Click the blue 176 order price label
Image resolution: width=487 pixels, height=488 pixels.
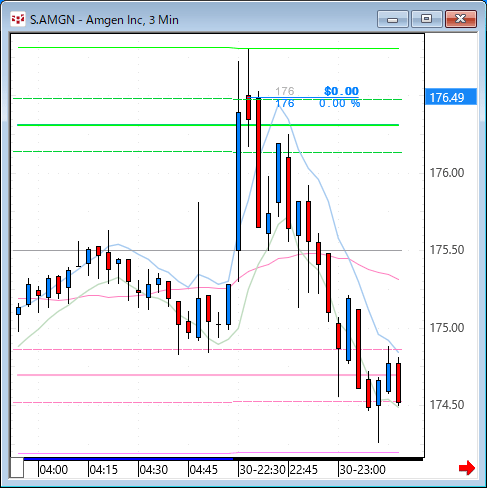pos(285,103)
